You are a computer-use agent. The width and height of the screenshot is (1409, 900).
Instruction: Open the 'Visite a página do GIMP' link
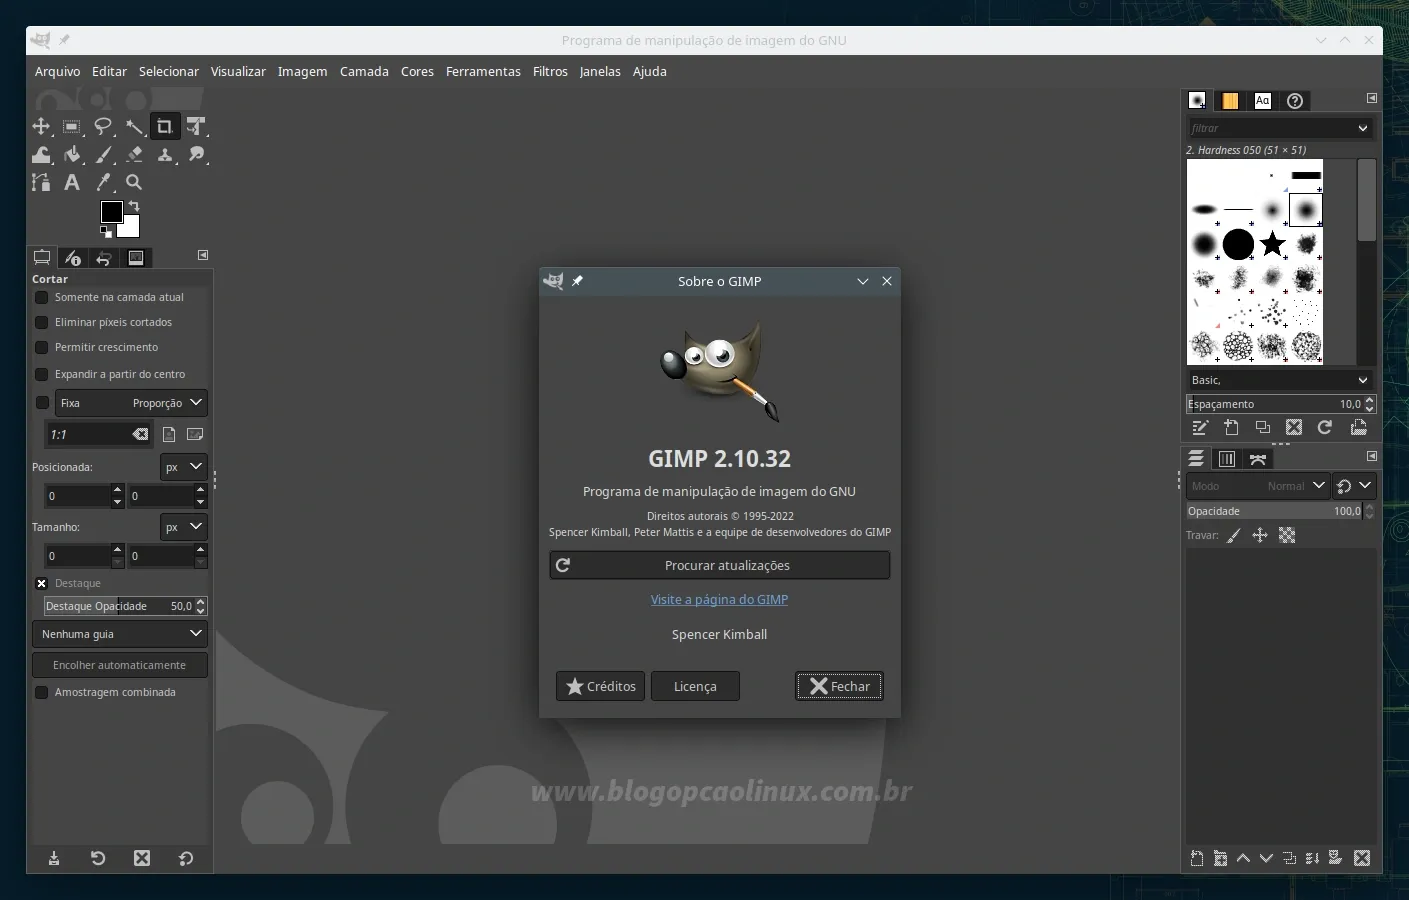pos(719,599)
